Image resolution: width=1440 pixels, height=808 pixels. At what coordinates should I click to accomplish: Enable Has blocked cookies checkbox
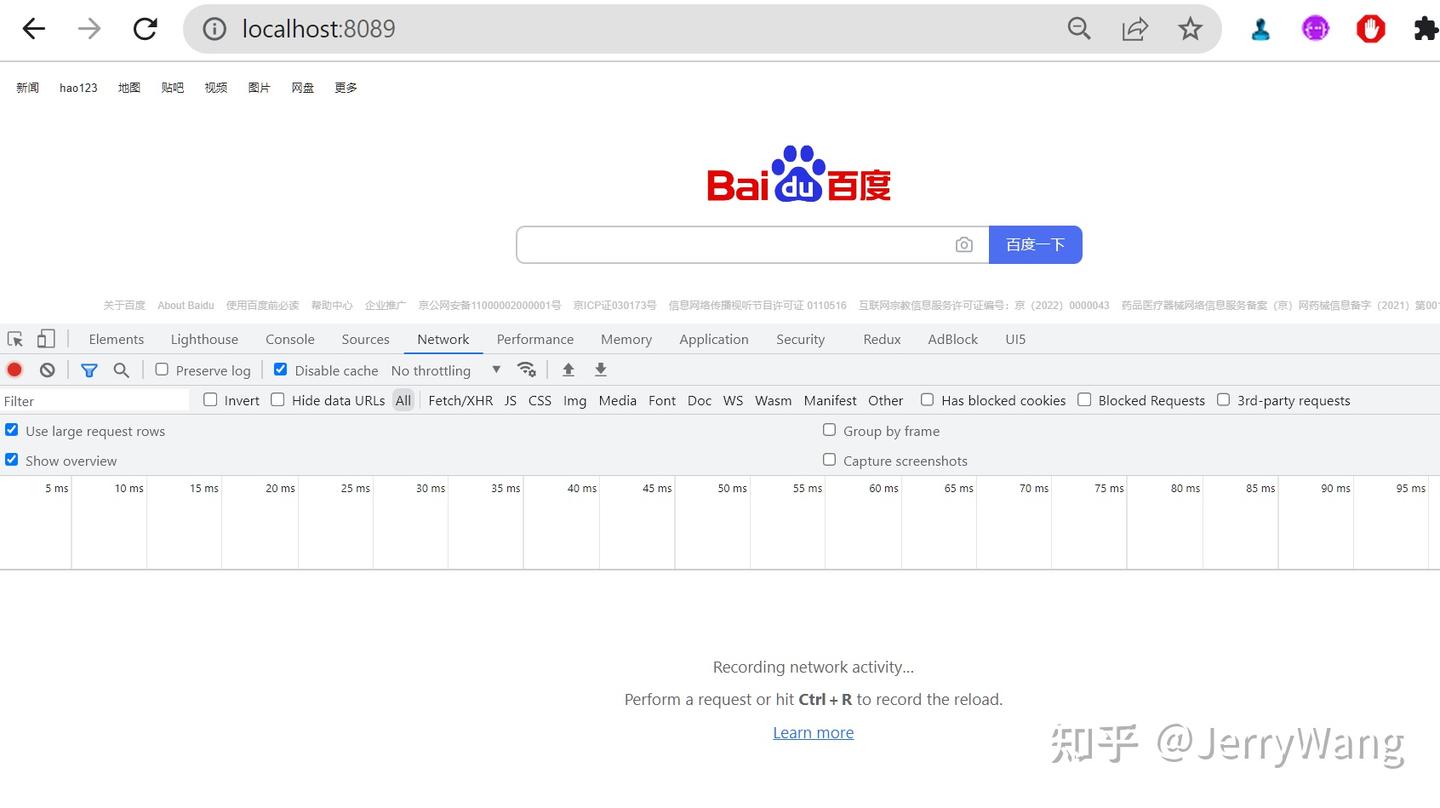[x=927, y=399]
